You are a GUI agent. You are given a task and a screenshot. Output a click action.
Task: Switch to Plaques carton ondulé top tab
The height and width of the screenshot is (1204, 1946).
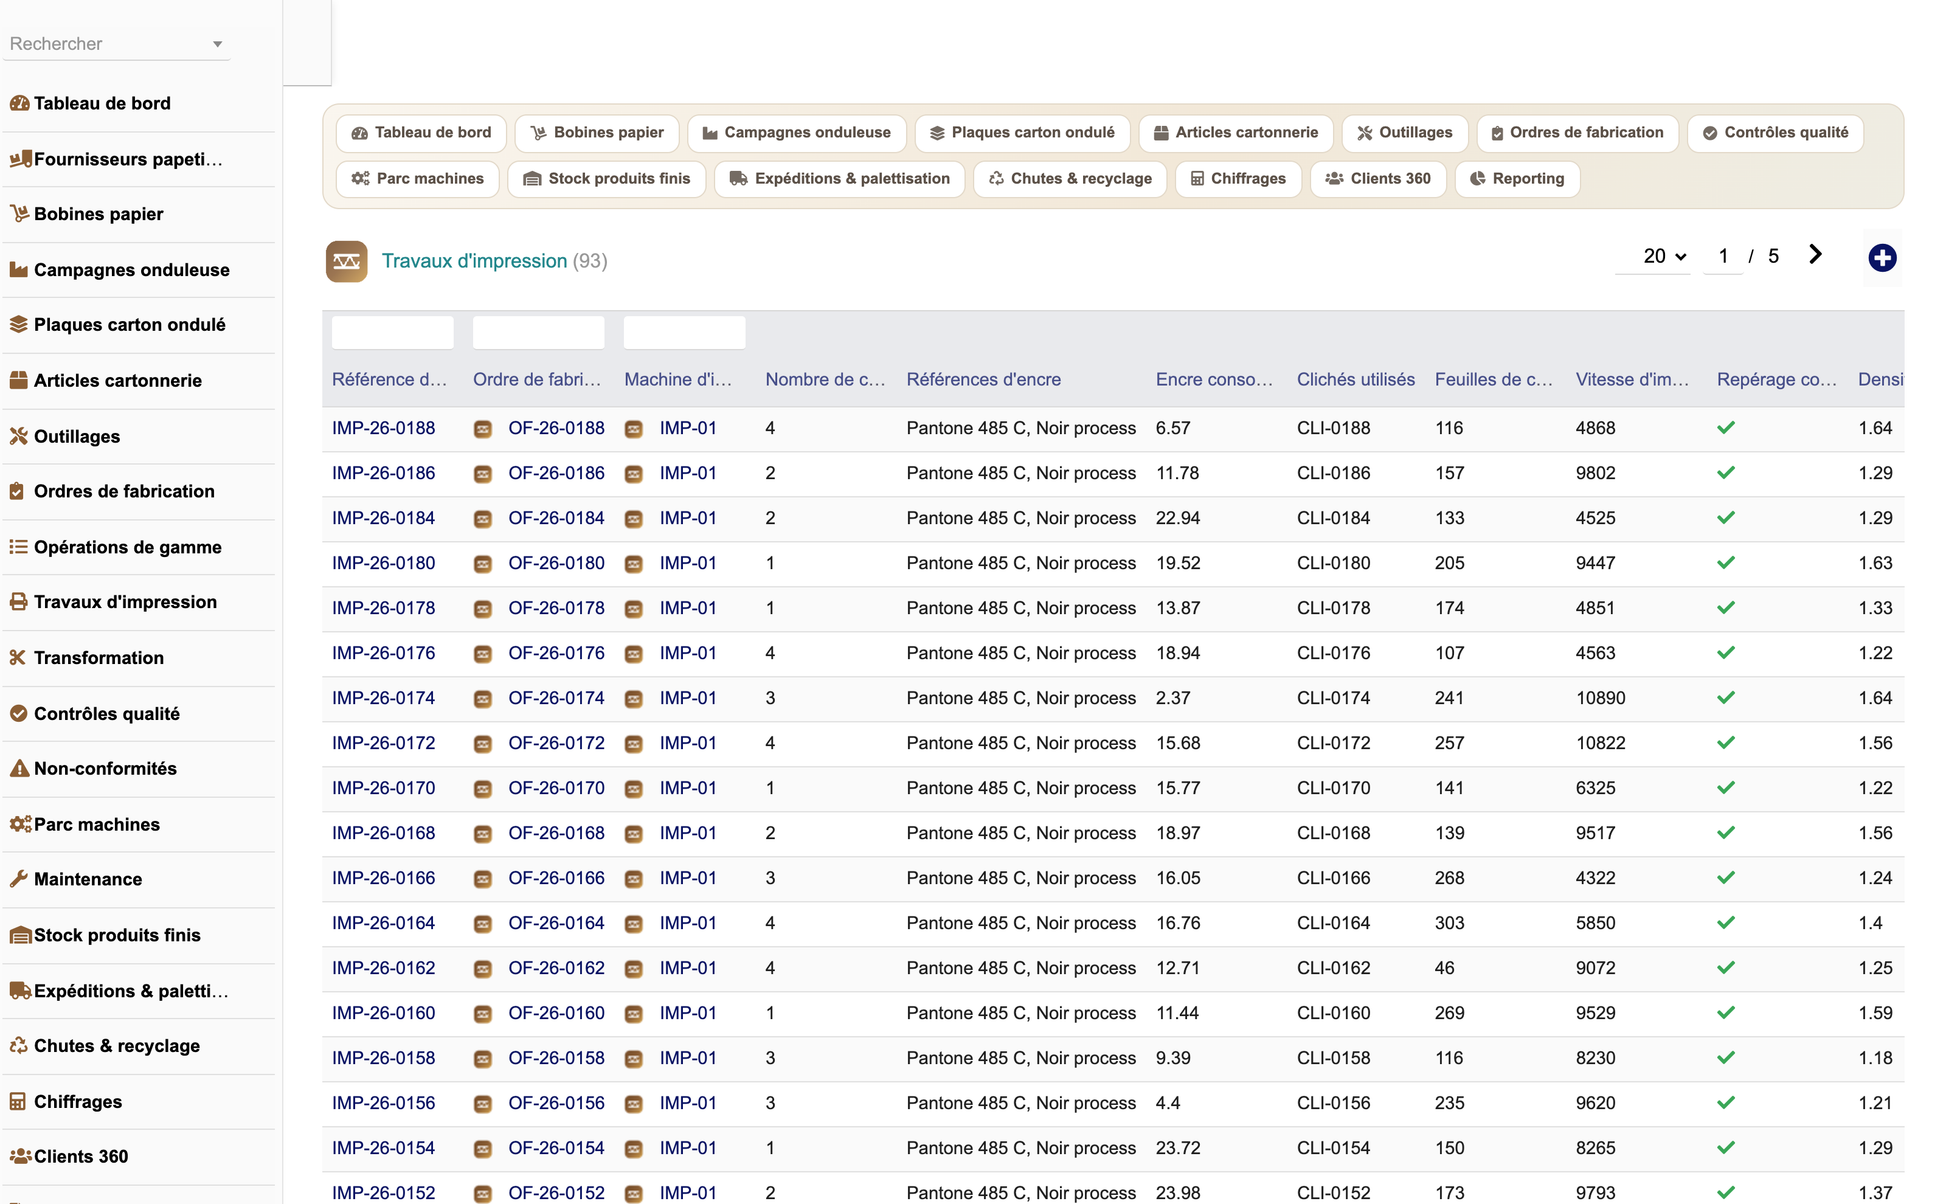[x=1022, y=133]
